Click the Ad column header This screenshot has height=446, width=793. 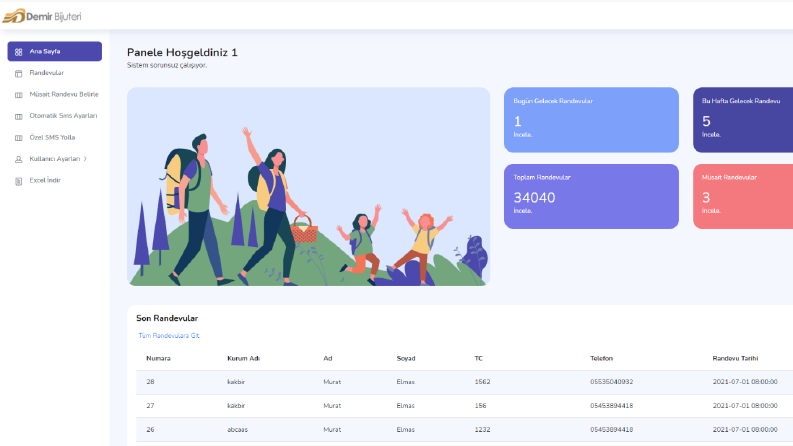tap(328, 359)
